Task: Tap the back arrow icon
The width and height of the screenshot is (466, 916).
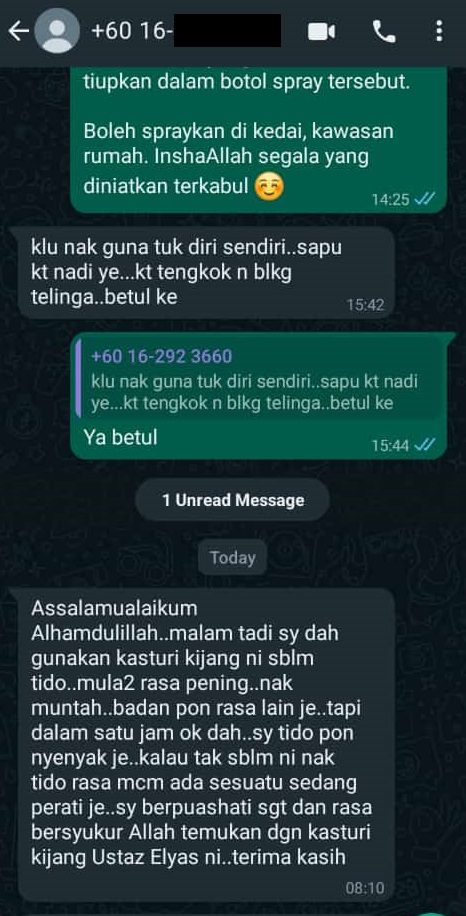Action: (19, 32)
